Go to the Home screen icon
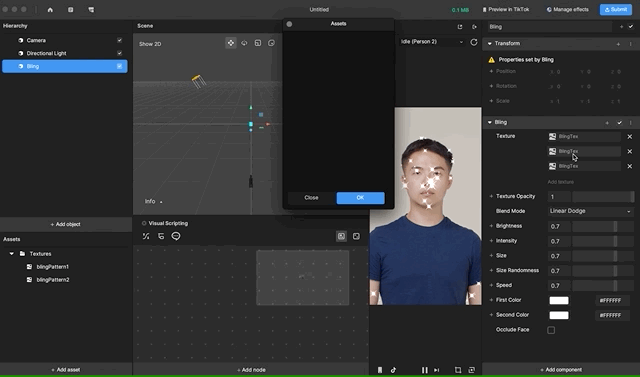640x377 pixels. point(50,9)
